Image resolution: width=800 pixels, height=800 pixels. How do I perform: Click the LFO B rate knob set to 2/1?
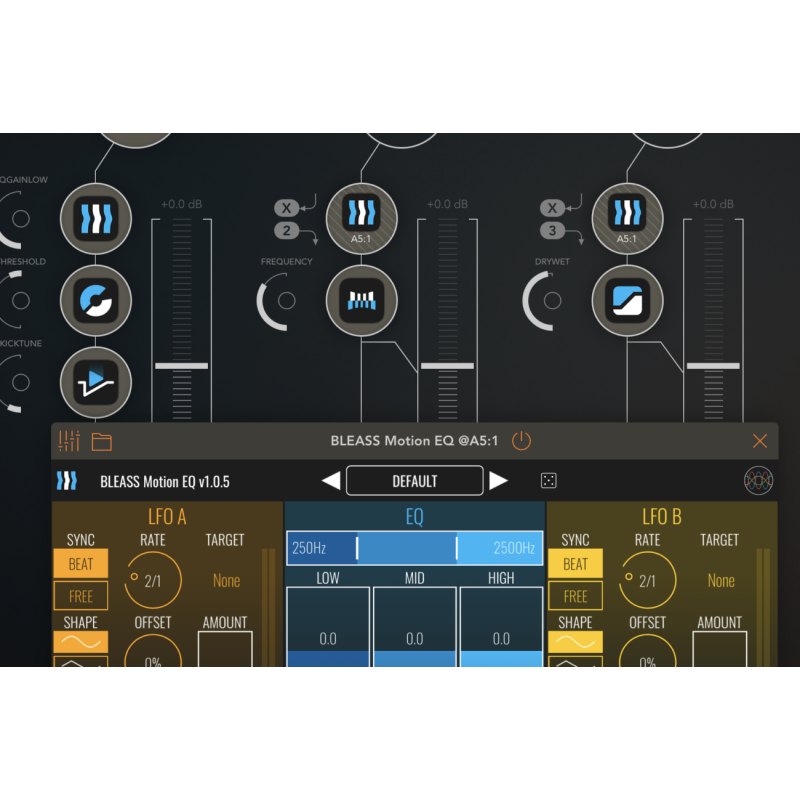point(647,580)
